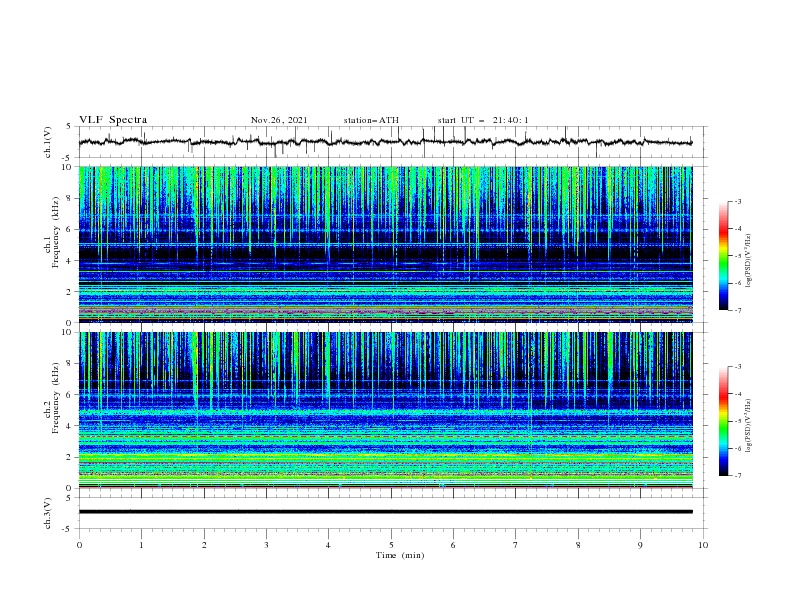Click time axis tick label "9"
792x612 pixels.
coord(640,545)
